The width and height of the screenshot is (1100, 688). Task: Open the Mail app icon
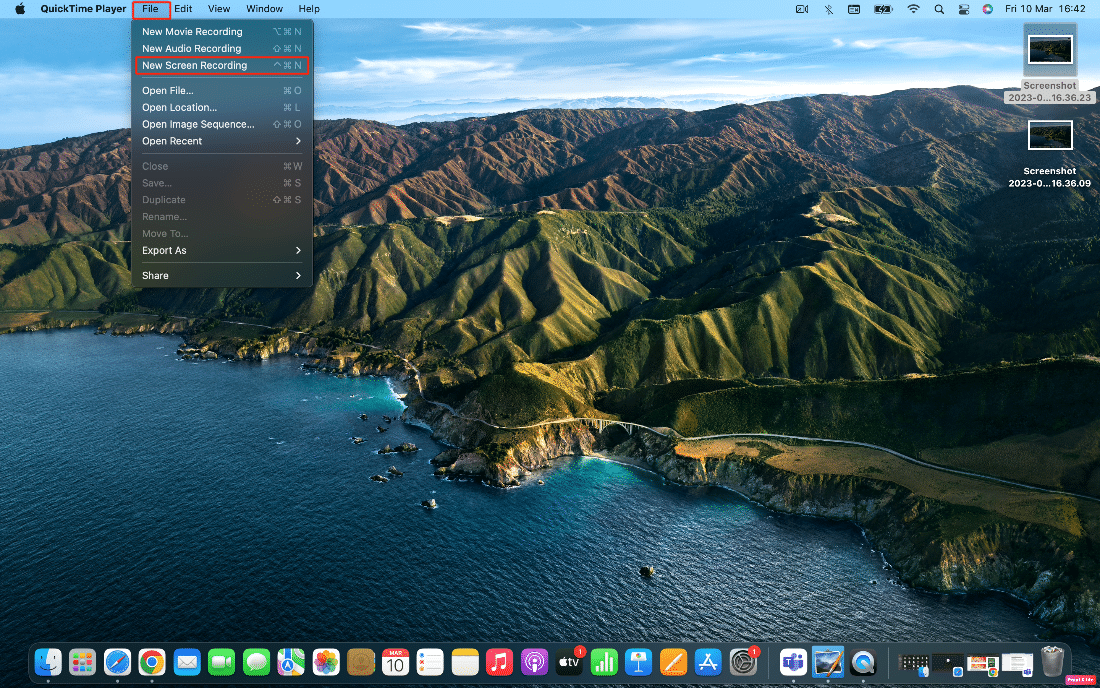click(187, 662)
